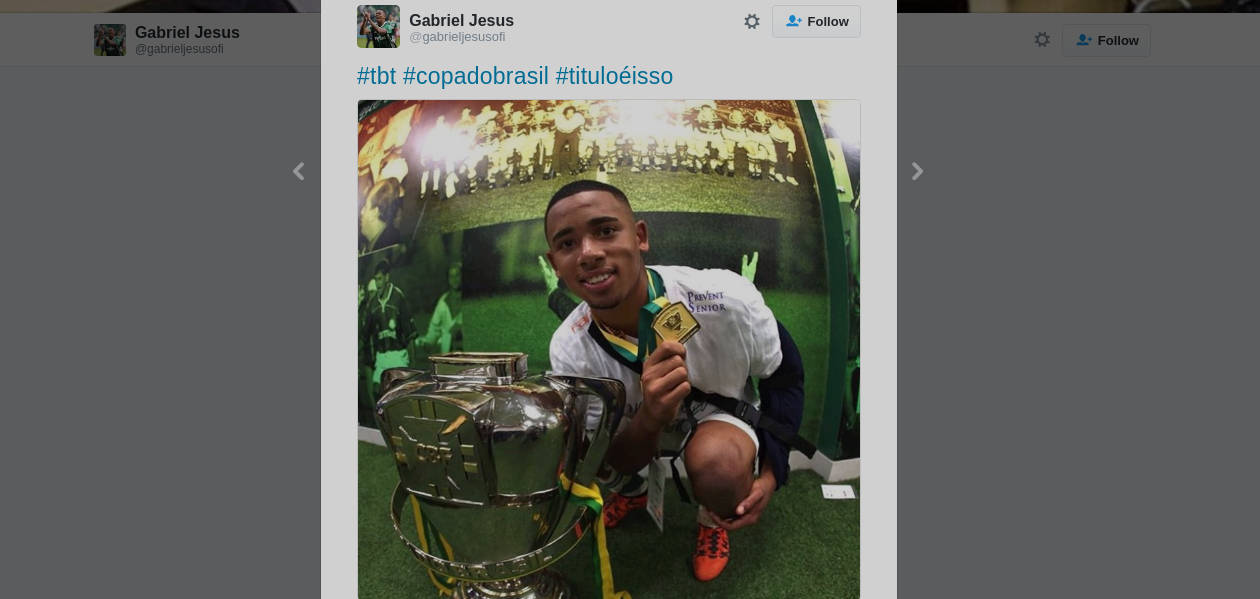Open the #tituloéisso hashtag link
Viewport: 1260px width, 599px height.
pyautogui.click(x=614, y=76)
